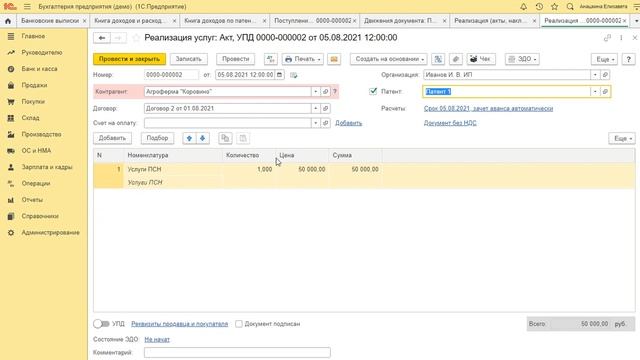The height and width of the screenshot is (360, 640).
Task: Expand Патент dropdown arrow
Action: [x=595, y=92]
